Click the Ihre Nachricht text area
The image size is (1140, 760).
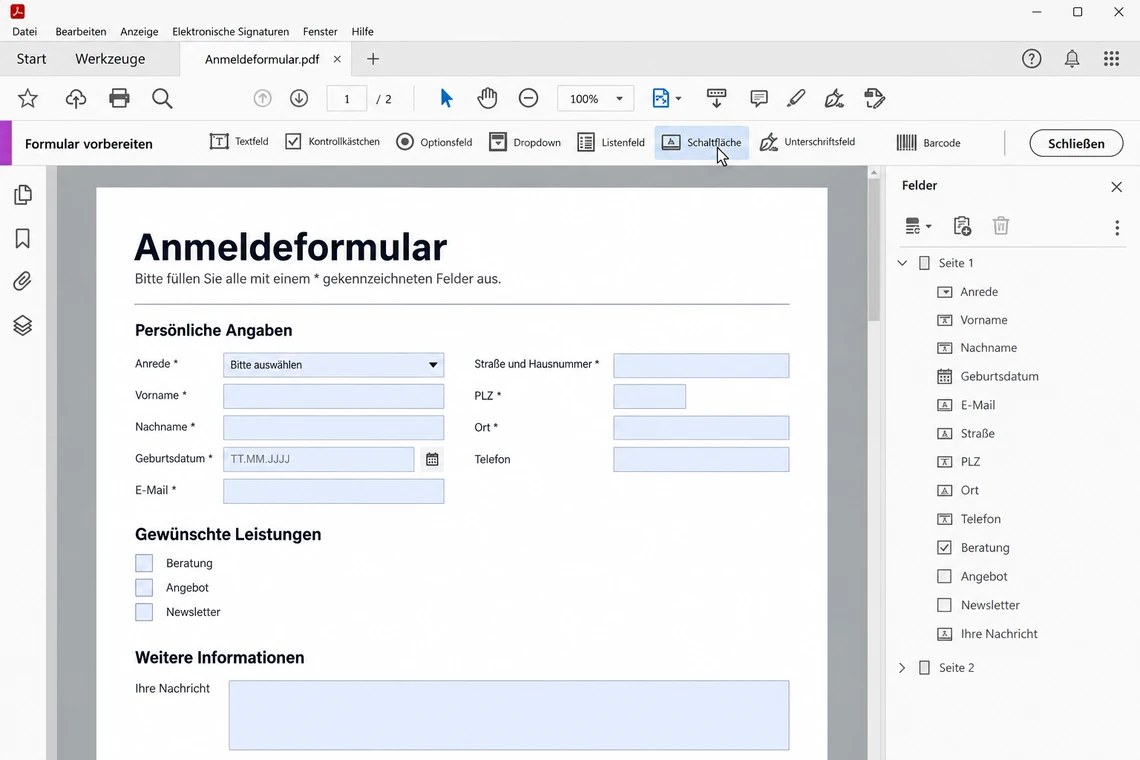(x=509, y=715)
